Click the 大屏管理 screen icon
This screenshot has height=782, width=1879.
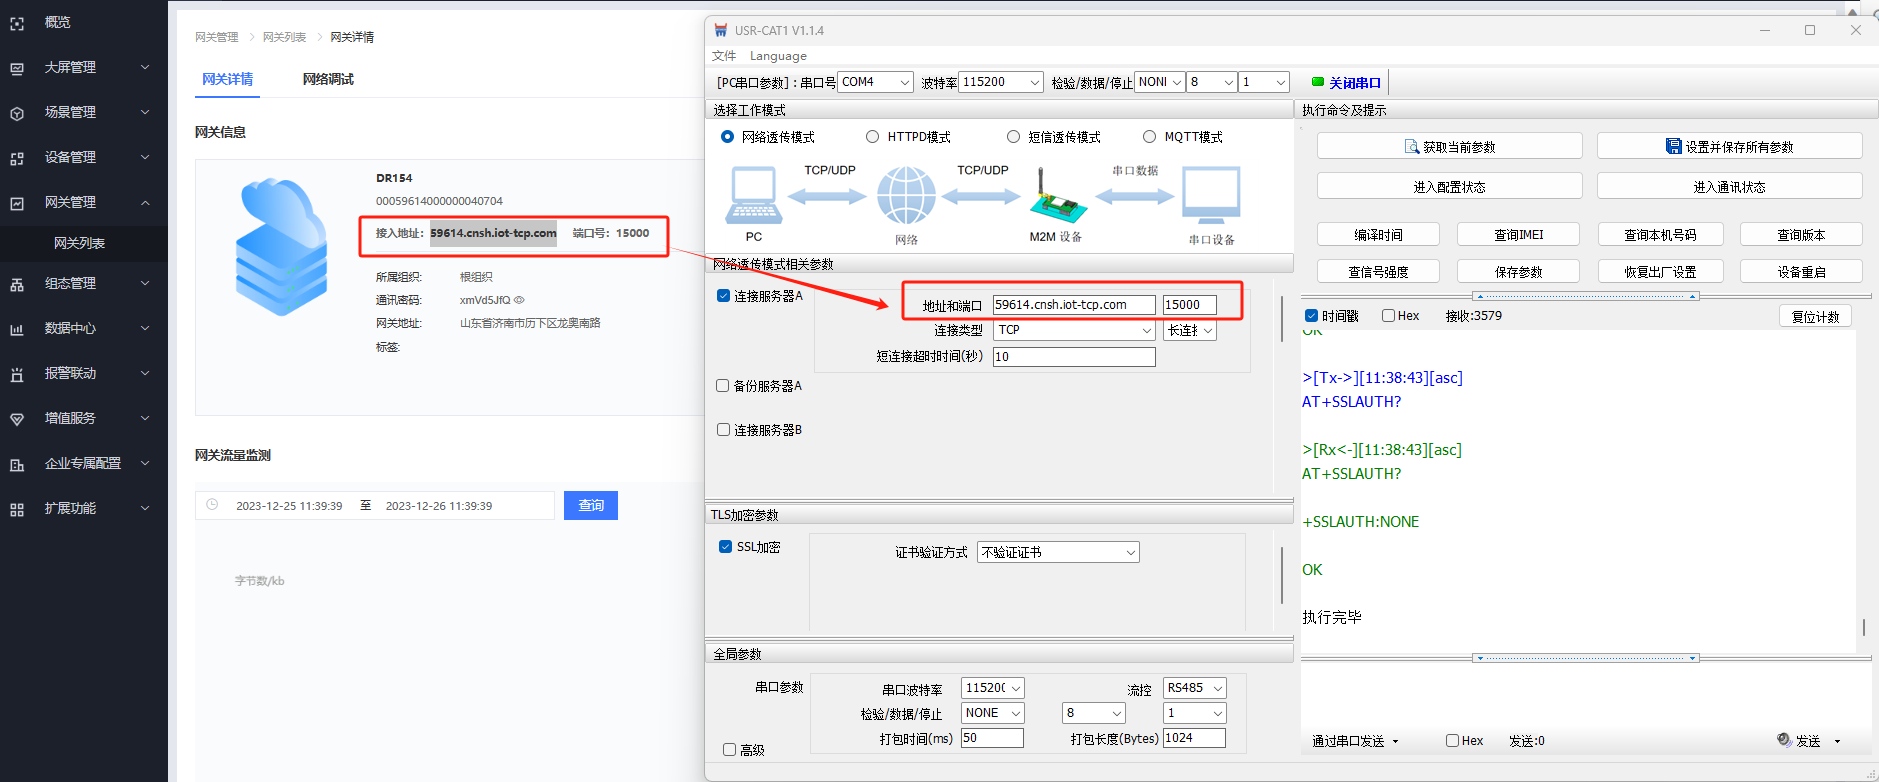(x=17, y=68)
